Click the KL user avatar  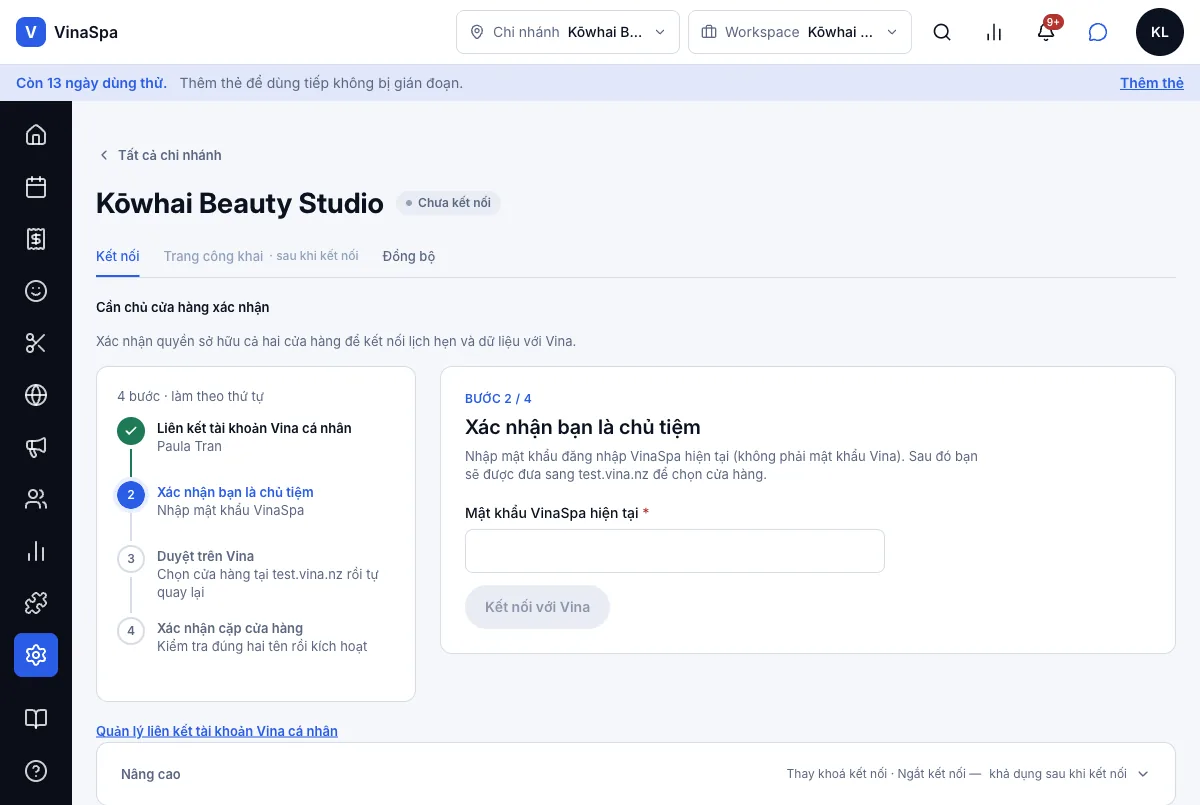[1160, 32]
